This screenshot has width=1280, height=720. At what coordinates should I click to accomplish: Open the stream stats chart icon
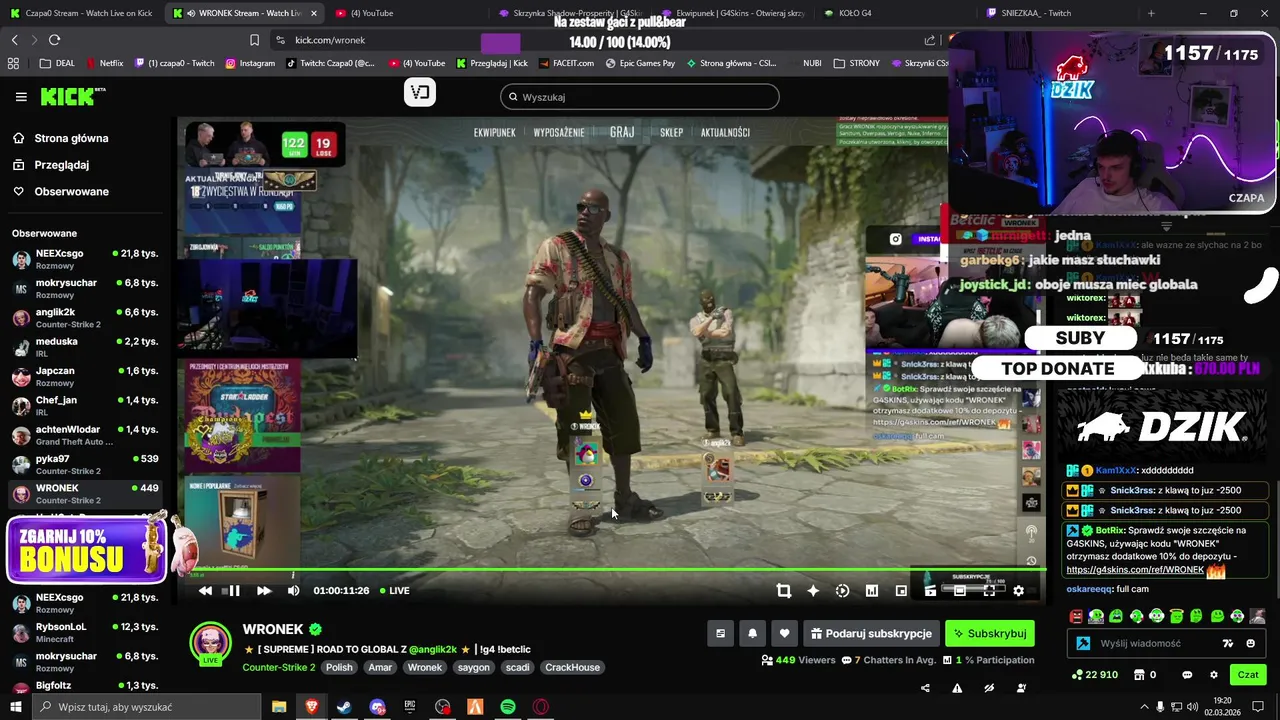(872, 591)
